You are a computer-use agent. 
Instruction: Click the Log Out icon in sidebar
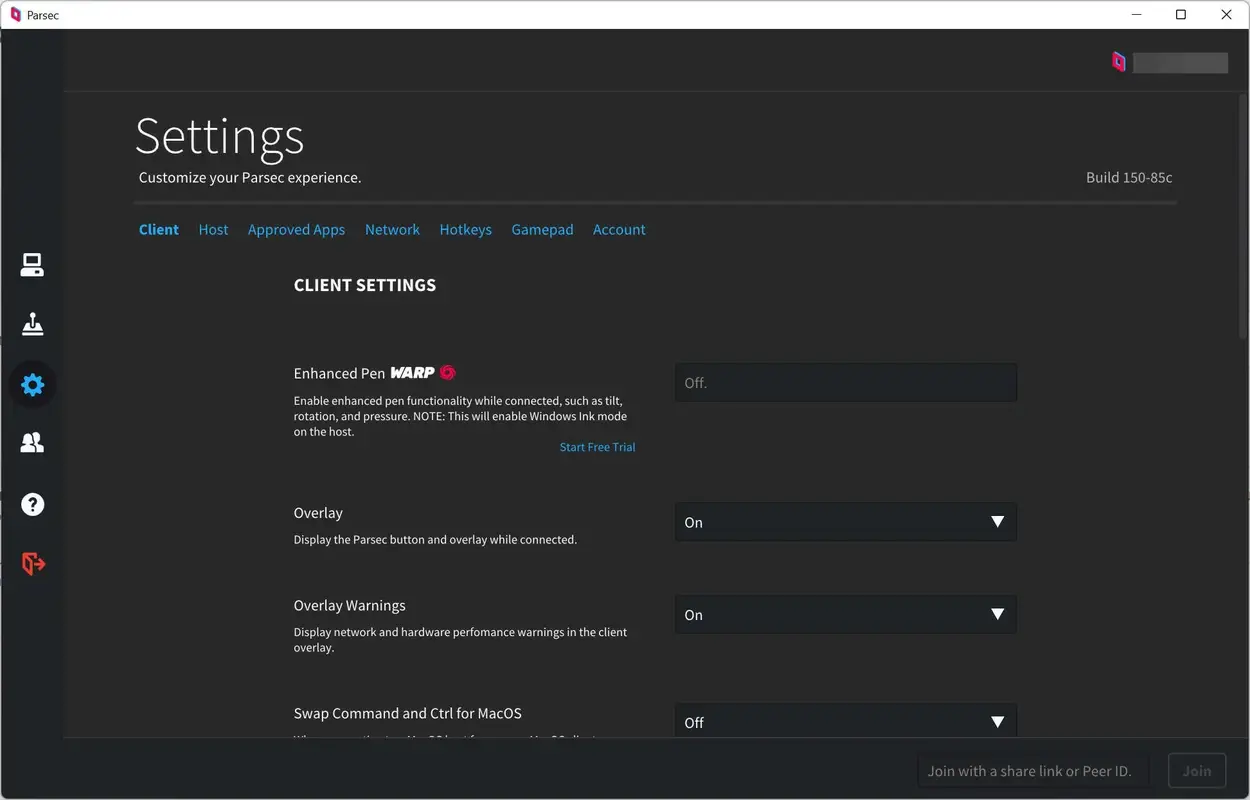(x=32, y=563)
